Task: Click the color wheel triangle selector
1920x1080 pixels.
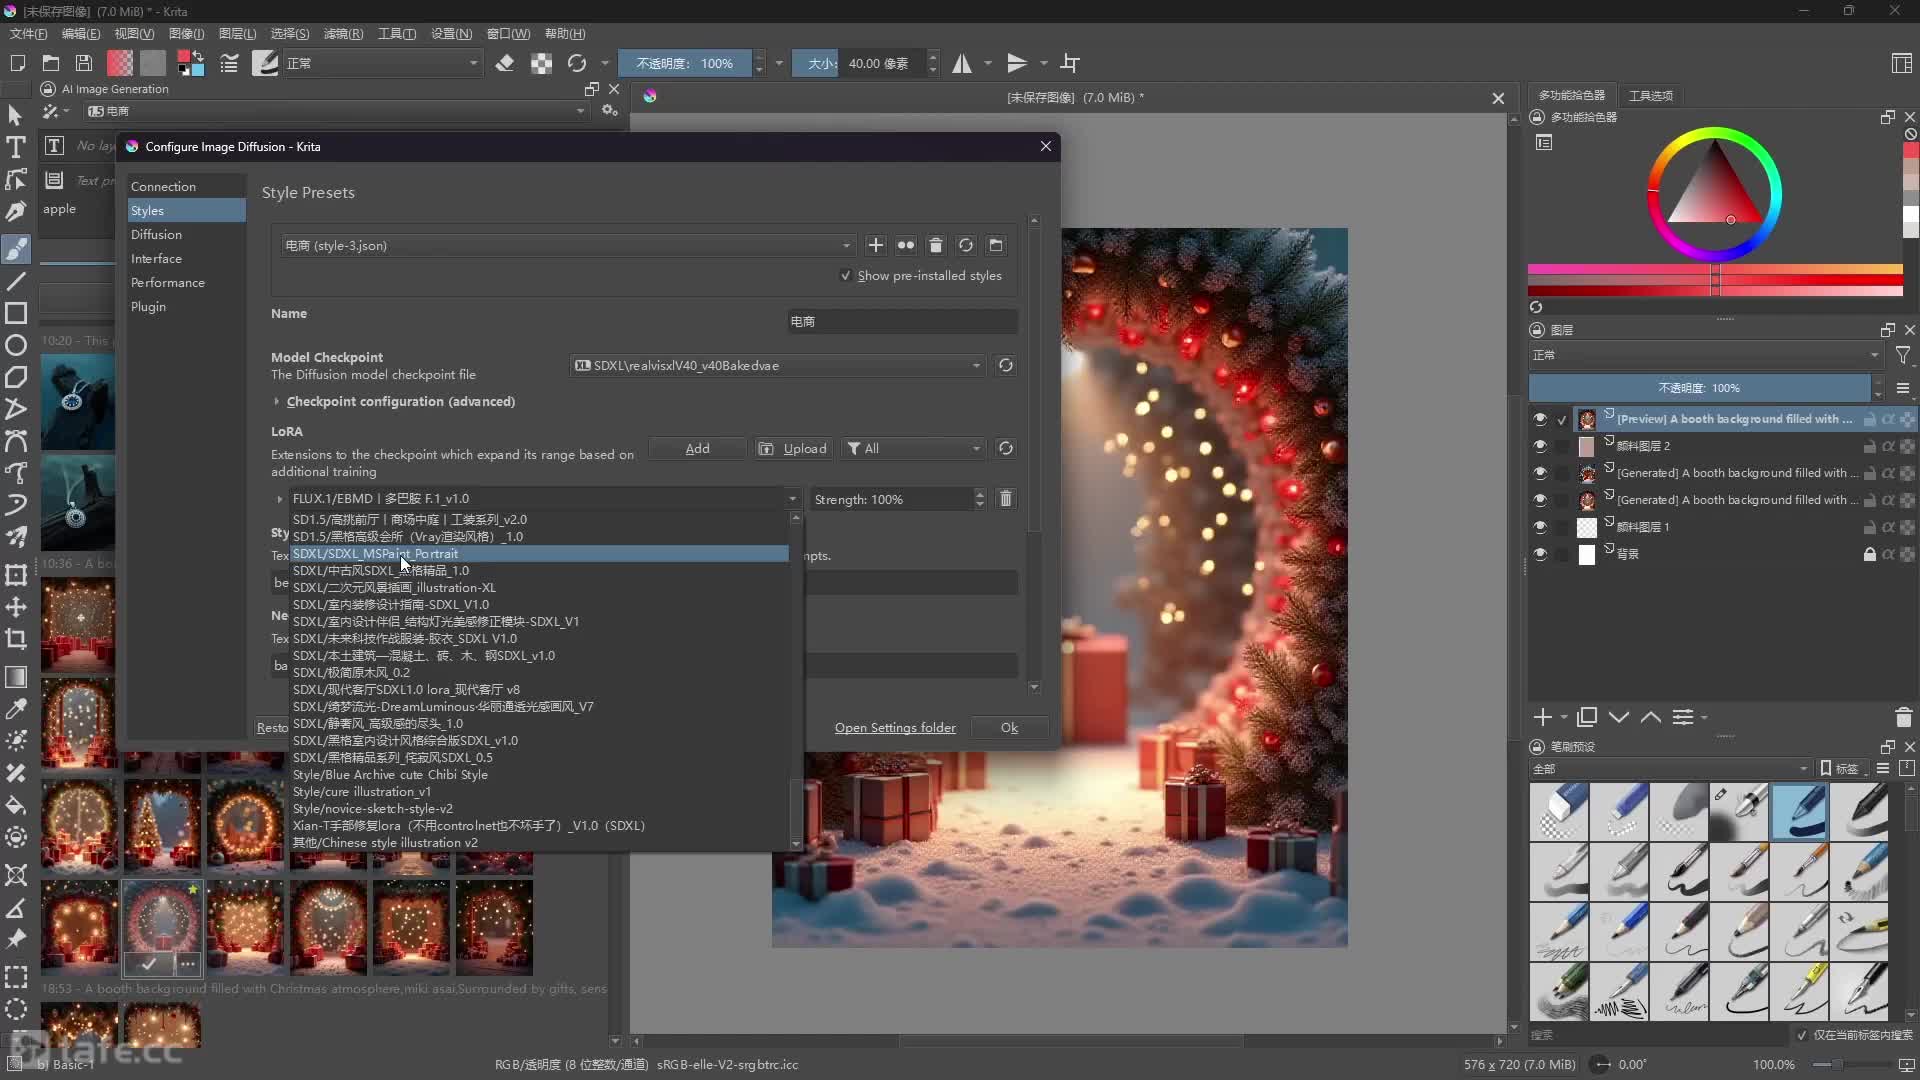Action: [1714, 185]
